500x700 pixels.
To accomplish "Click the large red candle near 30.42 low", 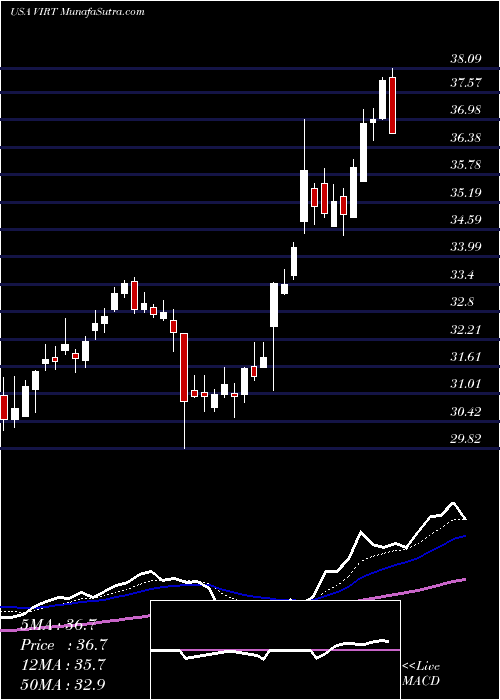I will click(184, 367).
